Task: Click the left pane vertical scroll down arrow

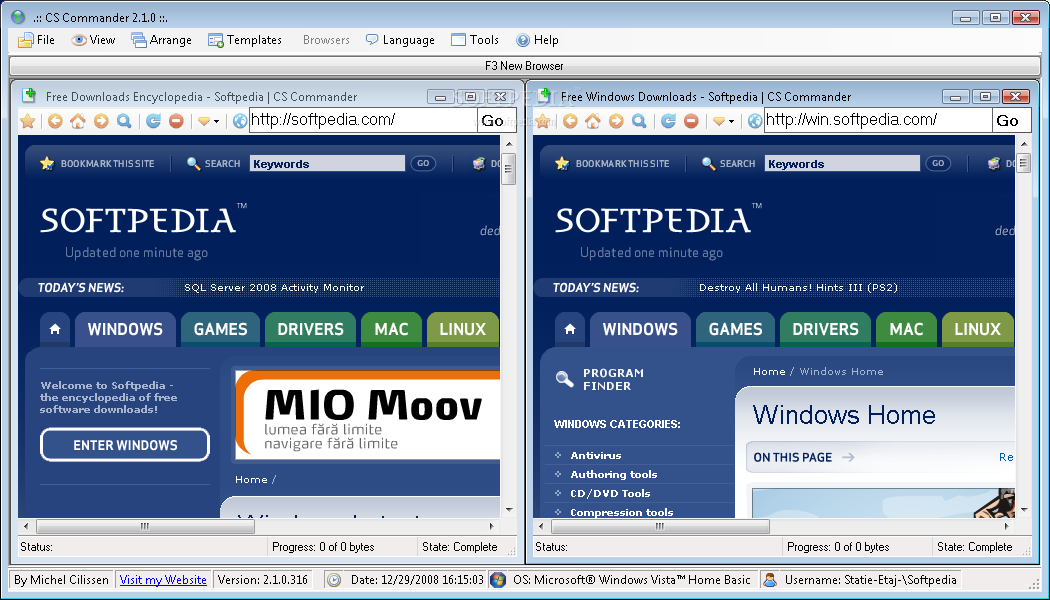Action: [509, 510]
